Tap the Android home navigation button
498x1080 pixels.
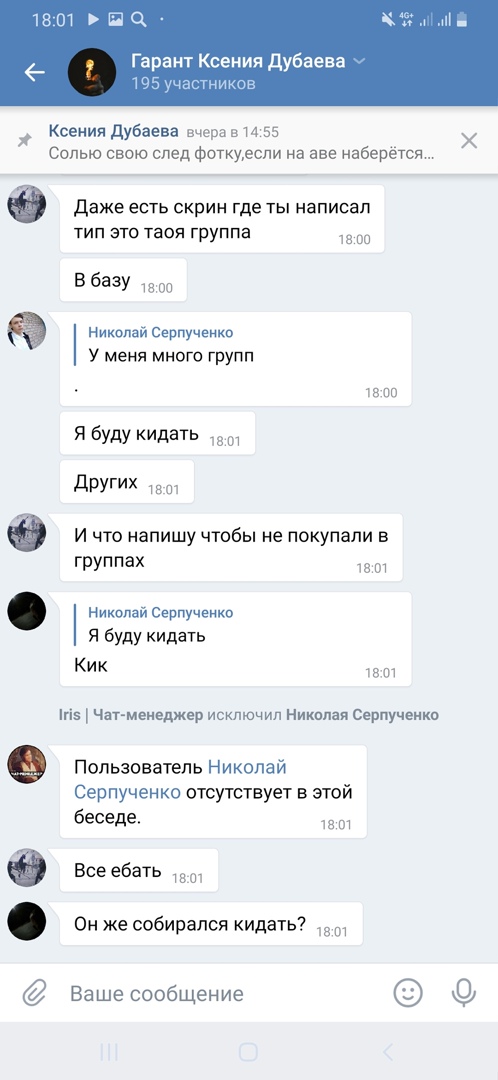[x=248, y=1052]
